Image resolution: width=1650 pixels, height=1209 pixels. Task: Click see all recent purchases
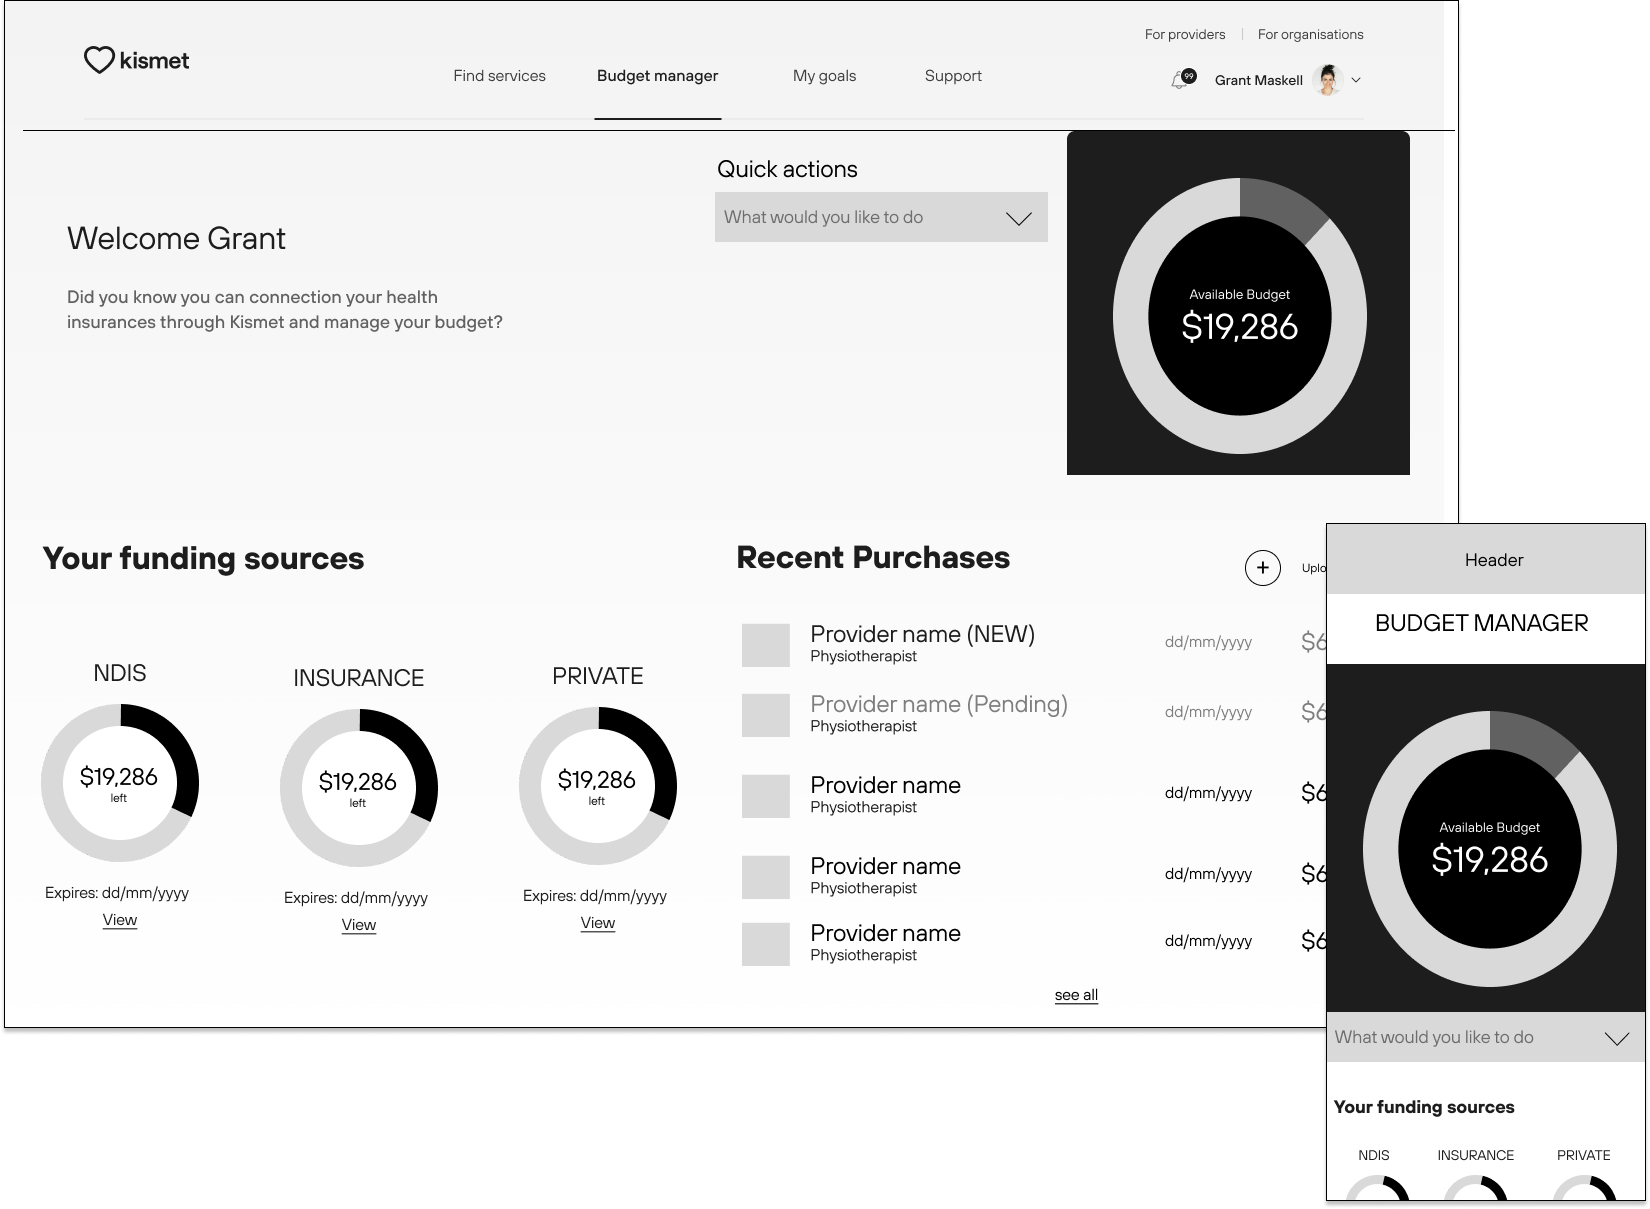[x=1076, y=995]
